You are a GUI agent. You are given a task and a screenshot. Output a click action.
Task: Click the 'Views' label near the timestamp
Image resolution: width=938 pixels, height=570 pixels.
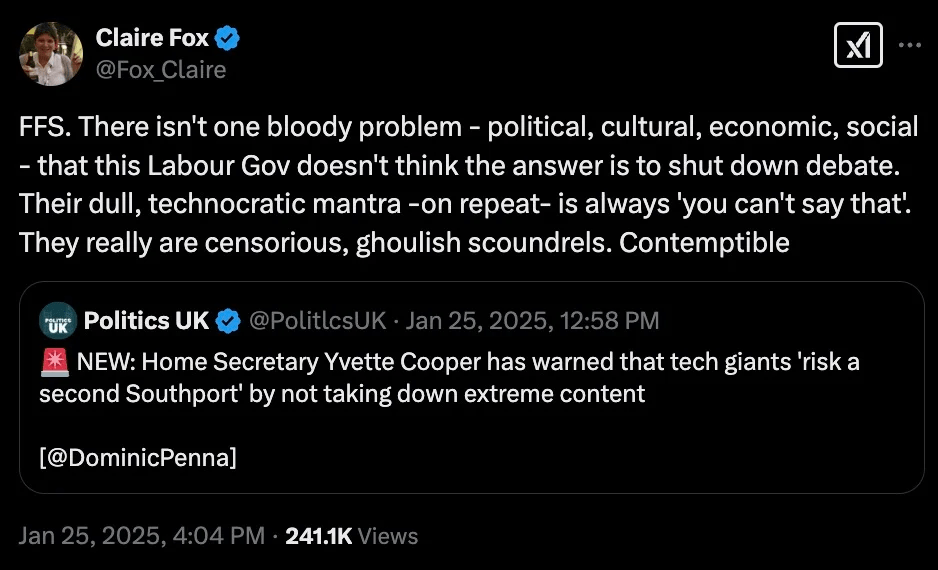(388, 536)
